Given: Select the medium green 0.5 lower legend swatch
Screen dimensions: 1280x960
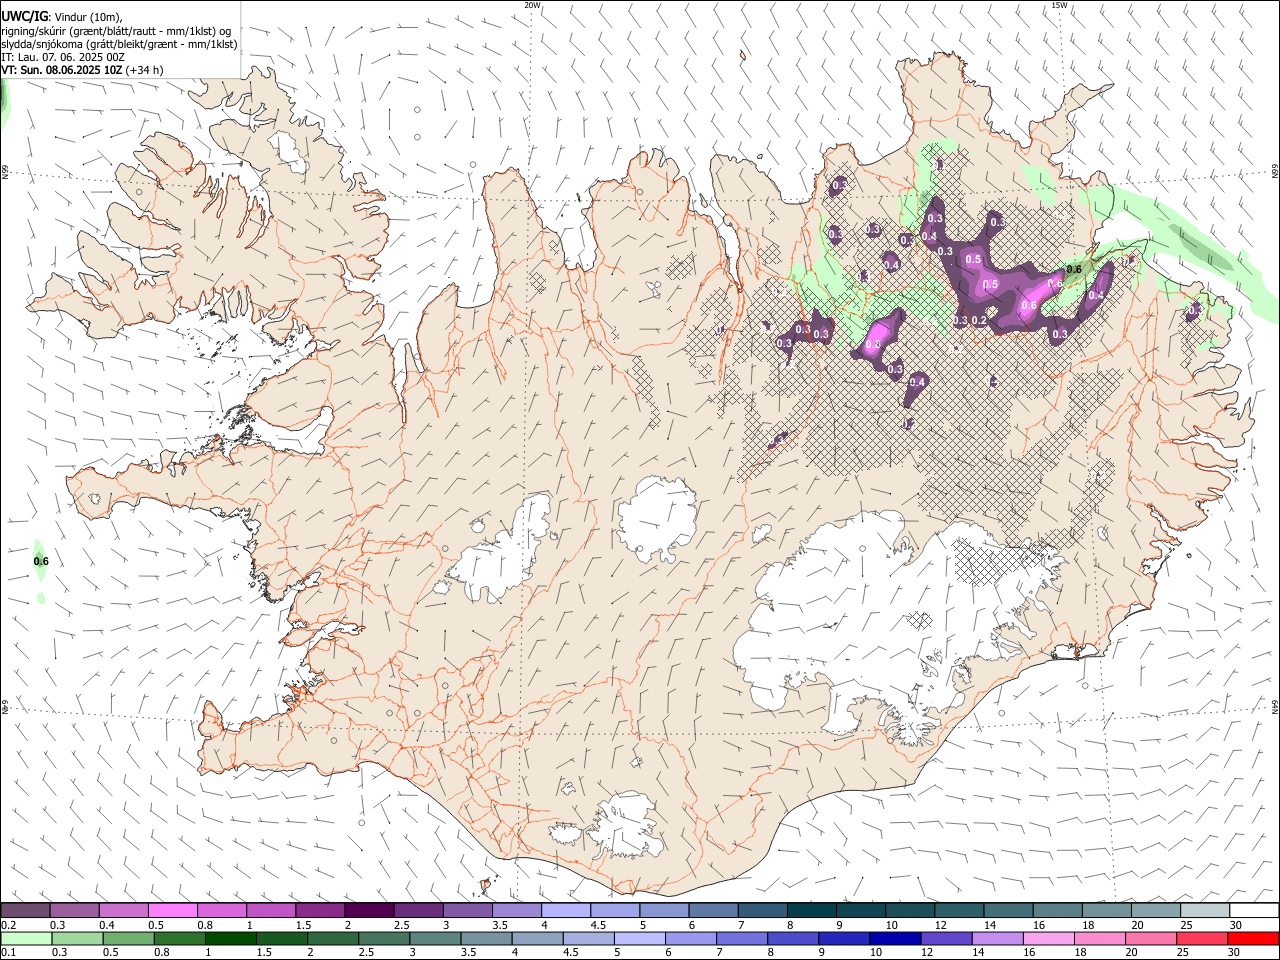Looking at the screenshot, I should tap(128, 939).
